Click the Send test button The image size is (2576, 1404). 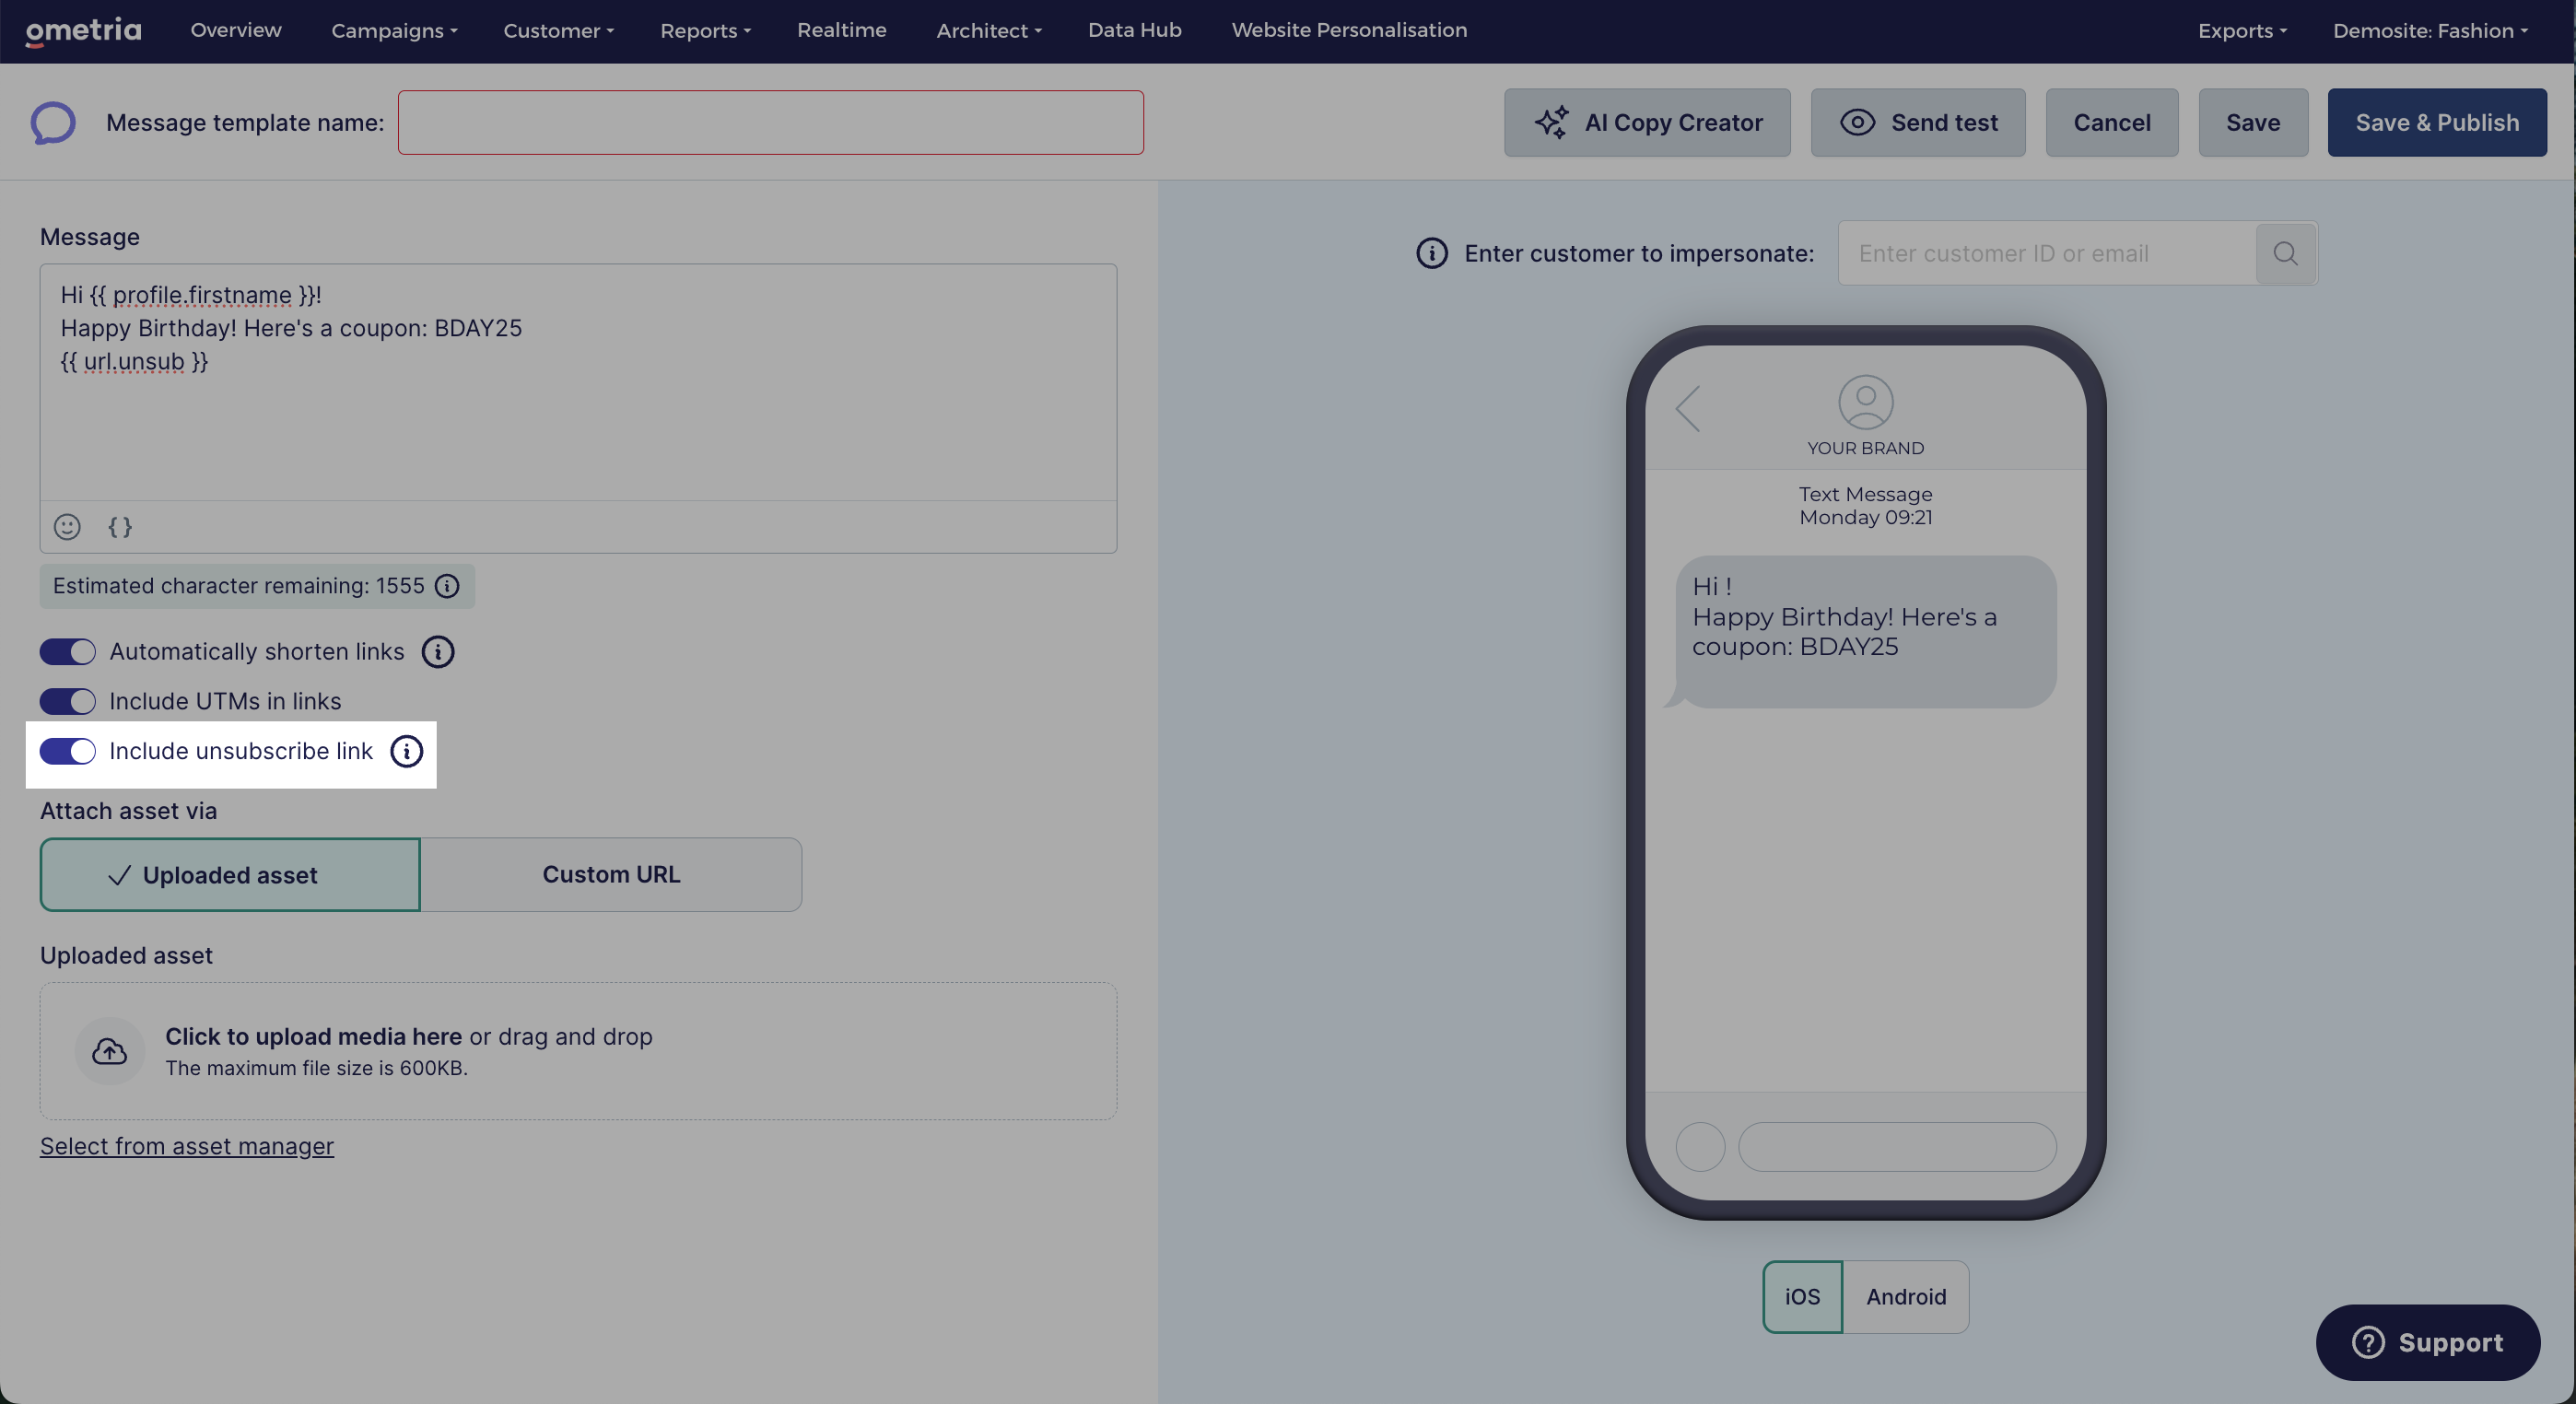pyautogui.click(x=1917, y=123)
